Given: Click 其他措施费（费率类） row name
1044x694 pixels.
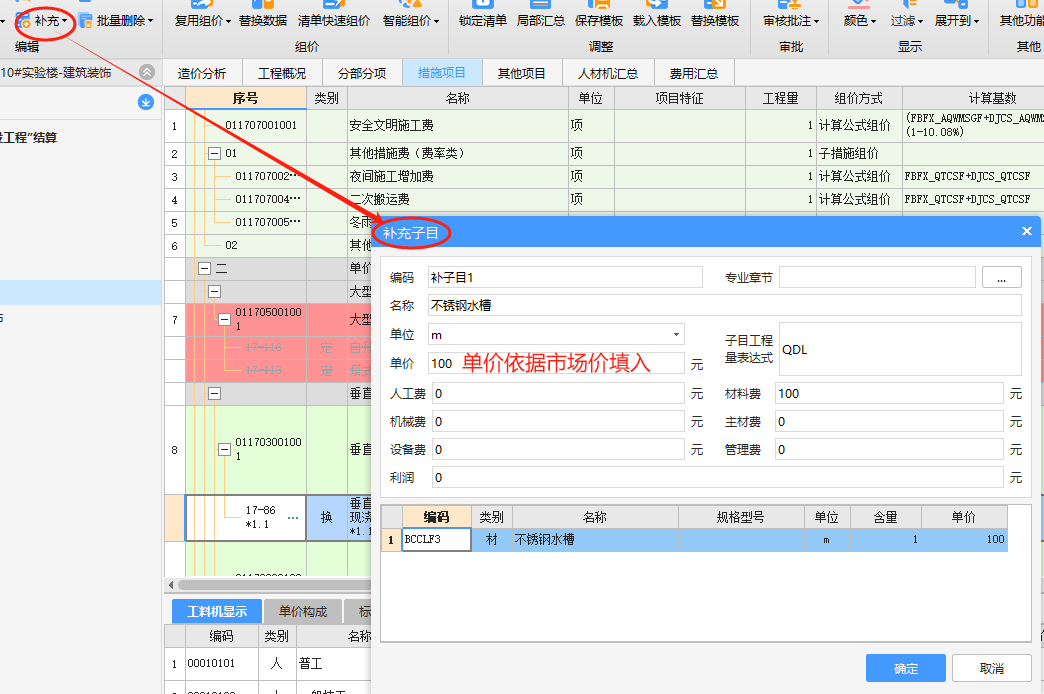Looking at the screenshot, I should pyautogui.click(x=458, y=153).
